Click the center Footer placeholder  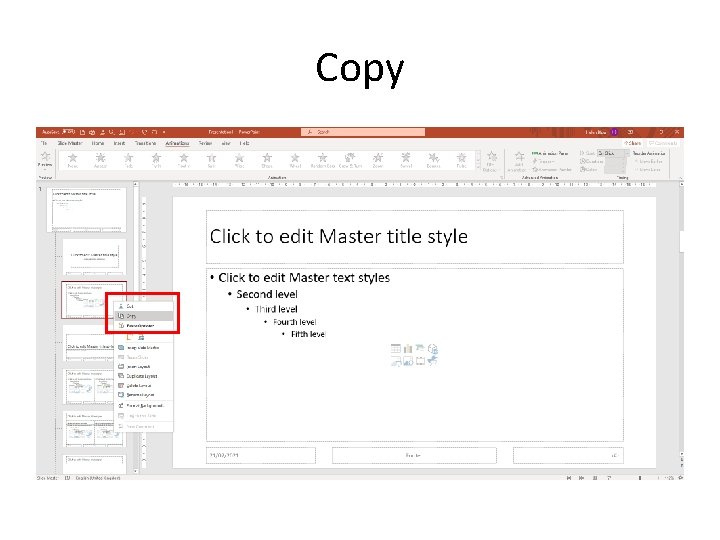414,455
